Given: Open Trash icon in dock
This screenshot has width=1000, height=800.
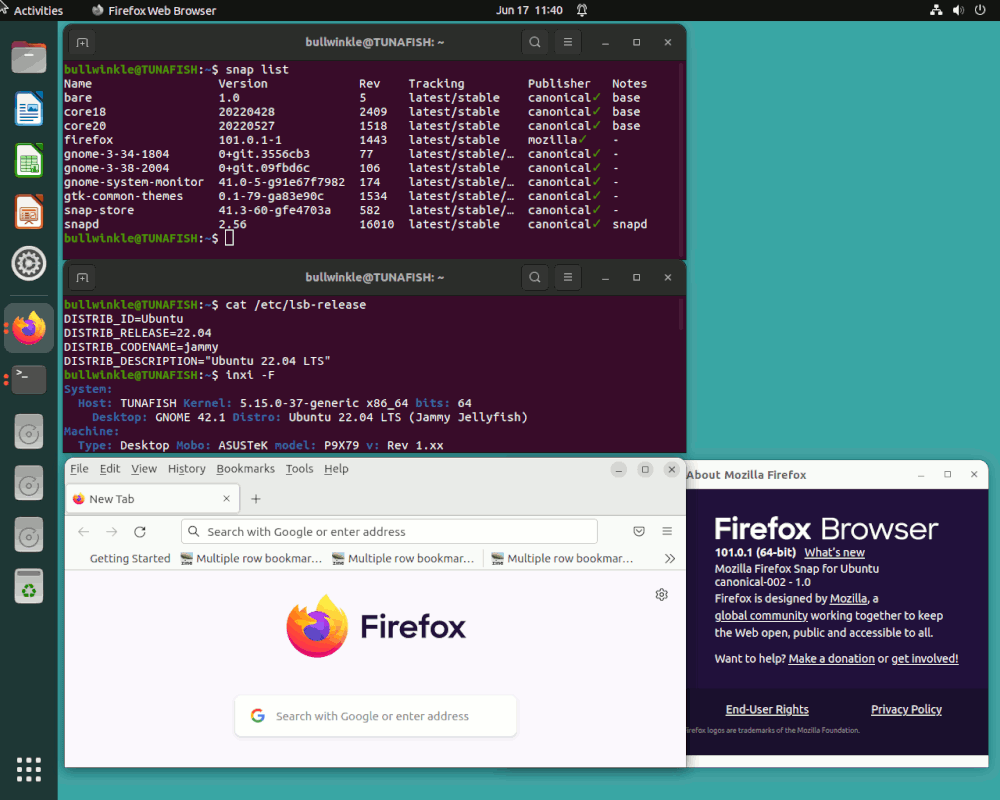Looking at the screenshot, I should (x=29, y=586).
